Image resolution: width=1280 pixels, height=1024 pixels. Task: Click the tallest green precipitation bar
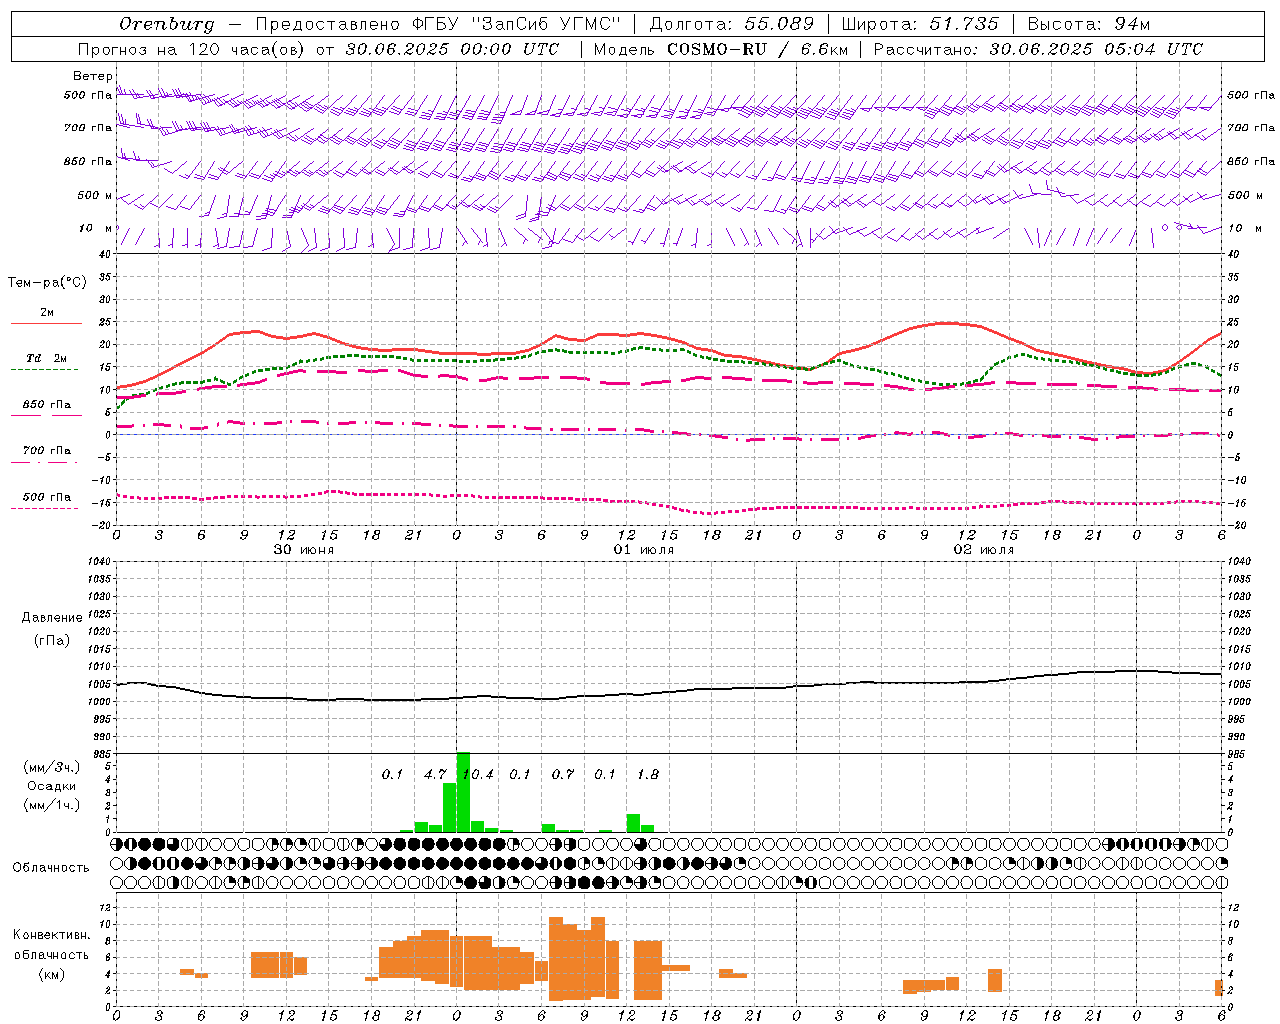point(463,792)
